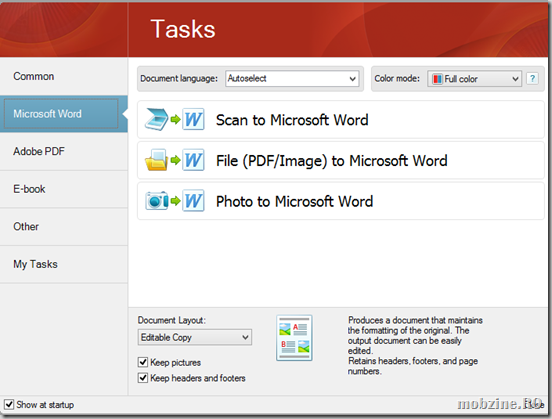Toggle Keep headers and footers checkbox

[143, 378]
